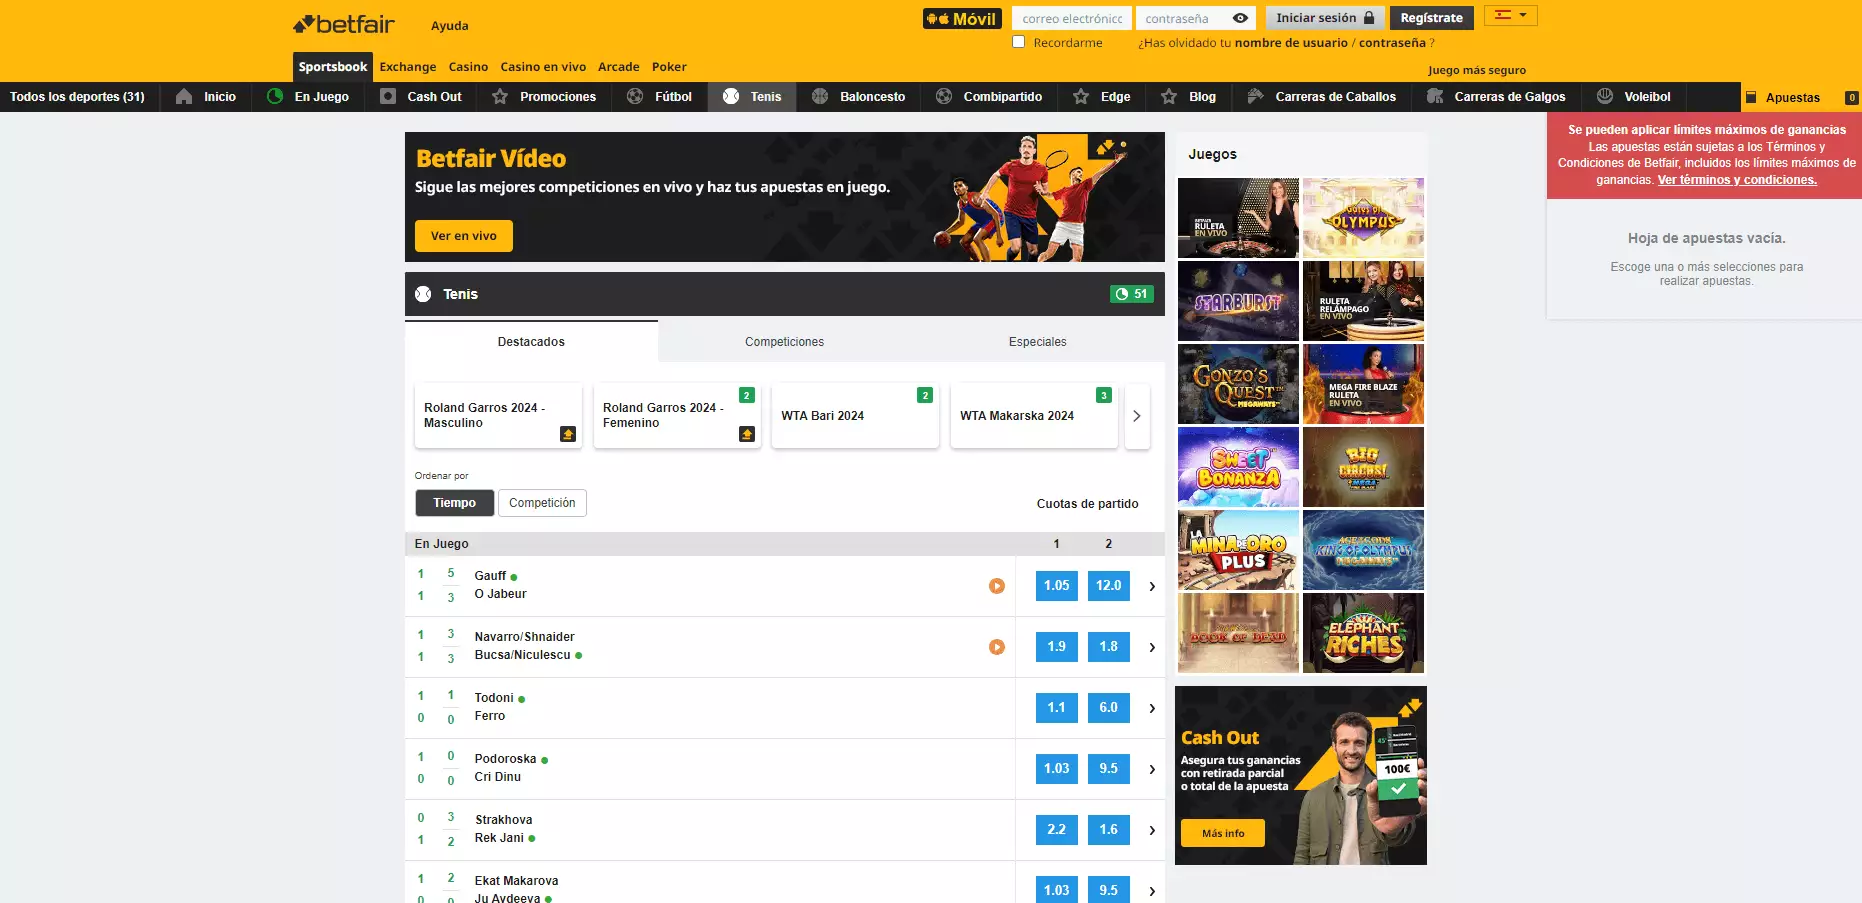Click the Baloncesto ball icon
The height and width of the screenshot is (903, 1862).
click(x=820, y=97)
